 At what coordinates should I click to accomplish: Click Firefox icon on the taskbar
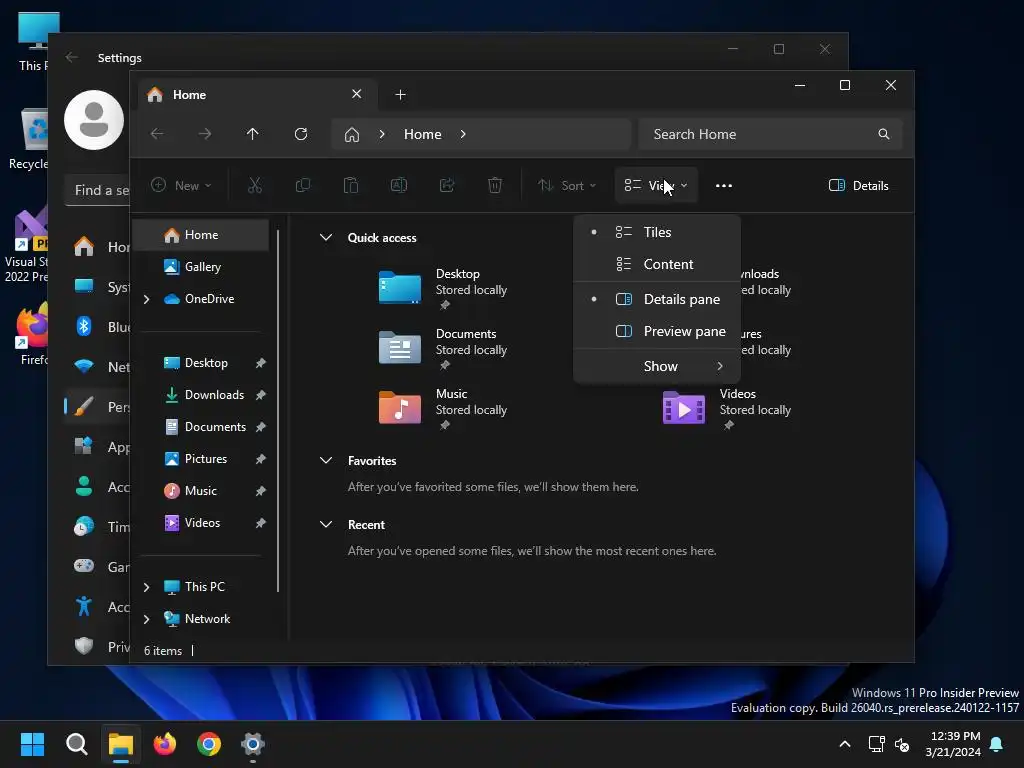click(x=165, y=744)
